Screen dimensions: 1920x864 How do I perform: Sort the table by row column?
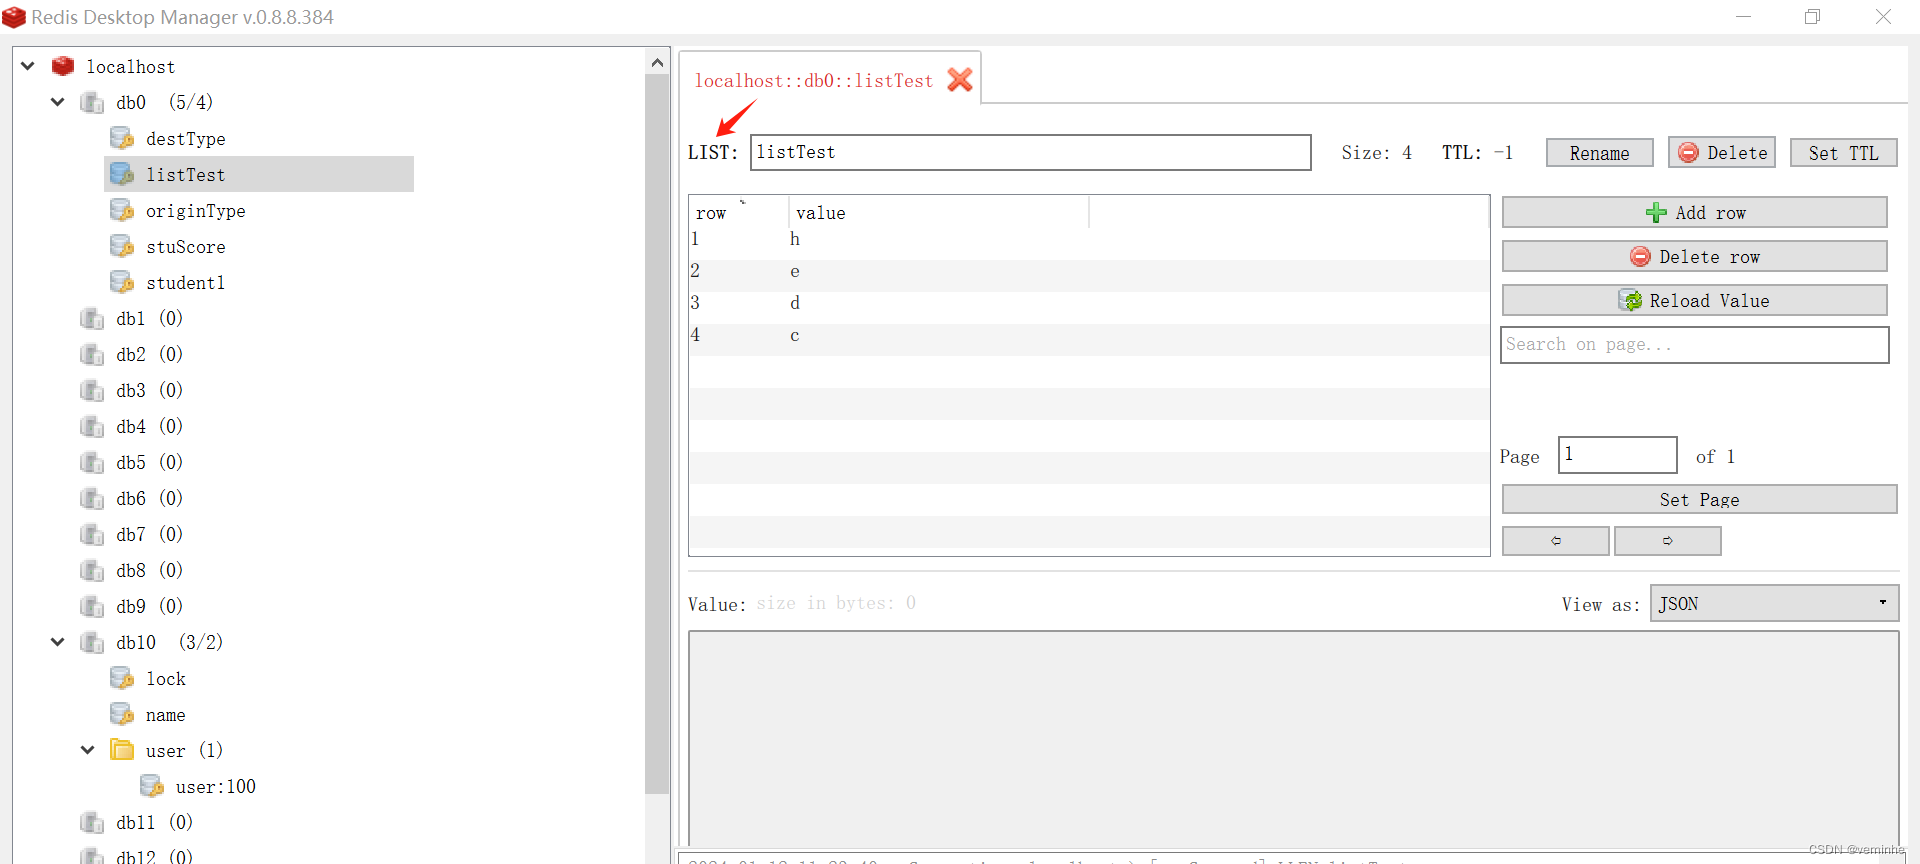click(738, 212)
